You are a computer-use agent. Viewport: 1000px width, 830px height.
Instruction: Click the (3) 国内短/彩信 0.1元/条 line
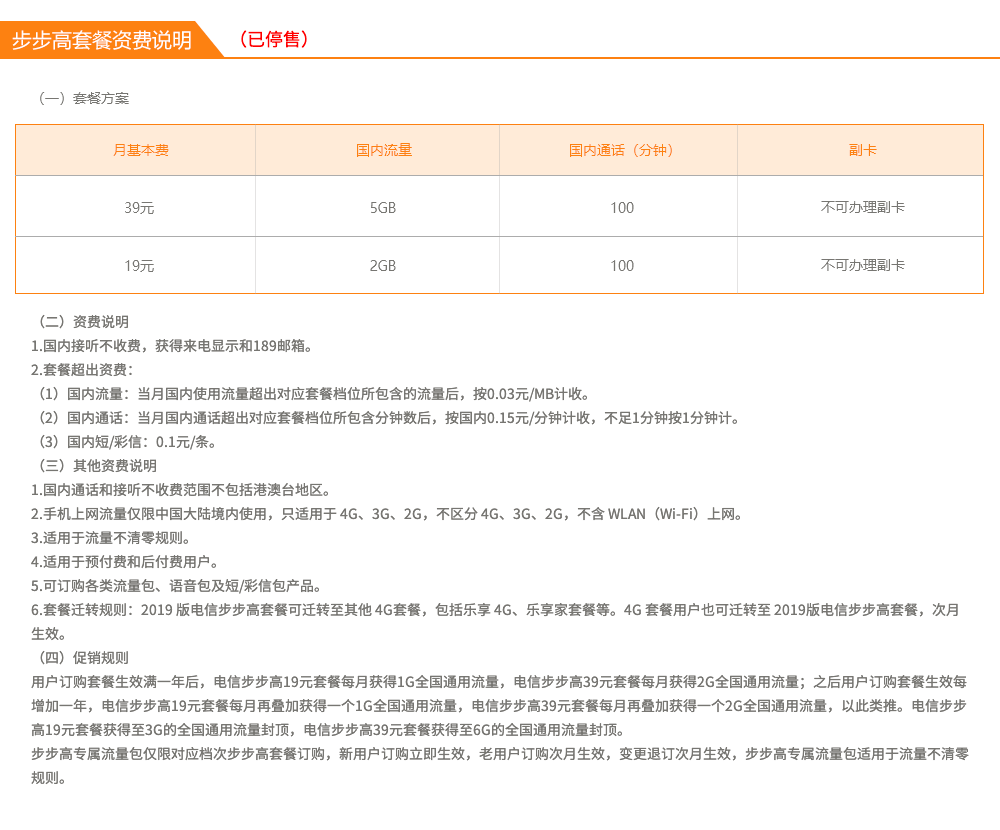click(x=127, y=441)
